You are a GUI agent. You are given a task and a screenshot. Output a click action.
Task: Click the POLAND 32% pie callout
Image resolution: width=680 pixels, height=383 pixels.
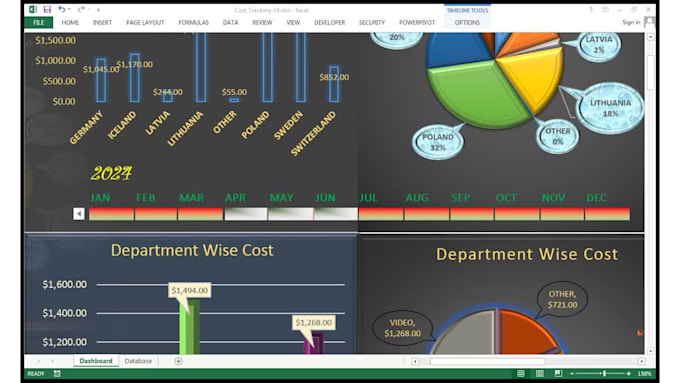tap(438, 142)
